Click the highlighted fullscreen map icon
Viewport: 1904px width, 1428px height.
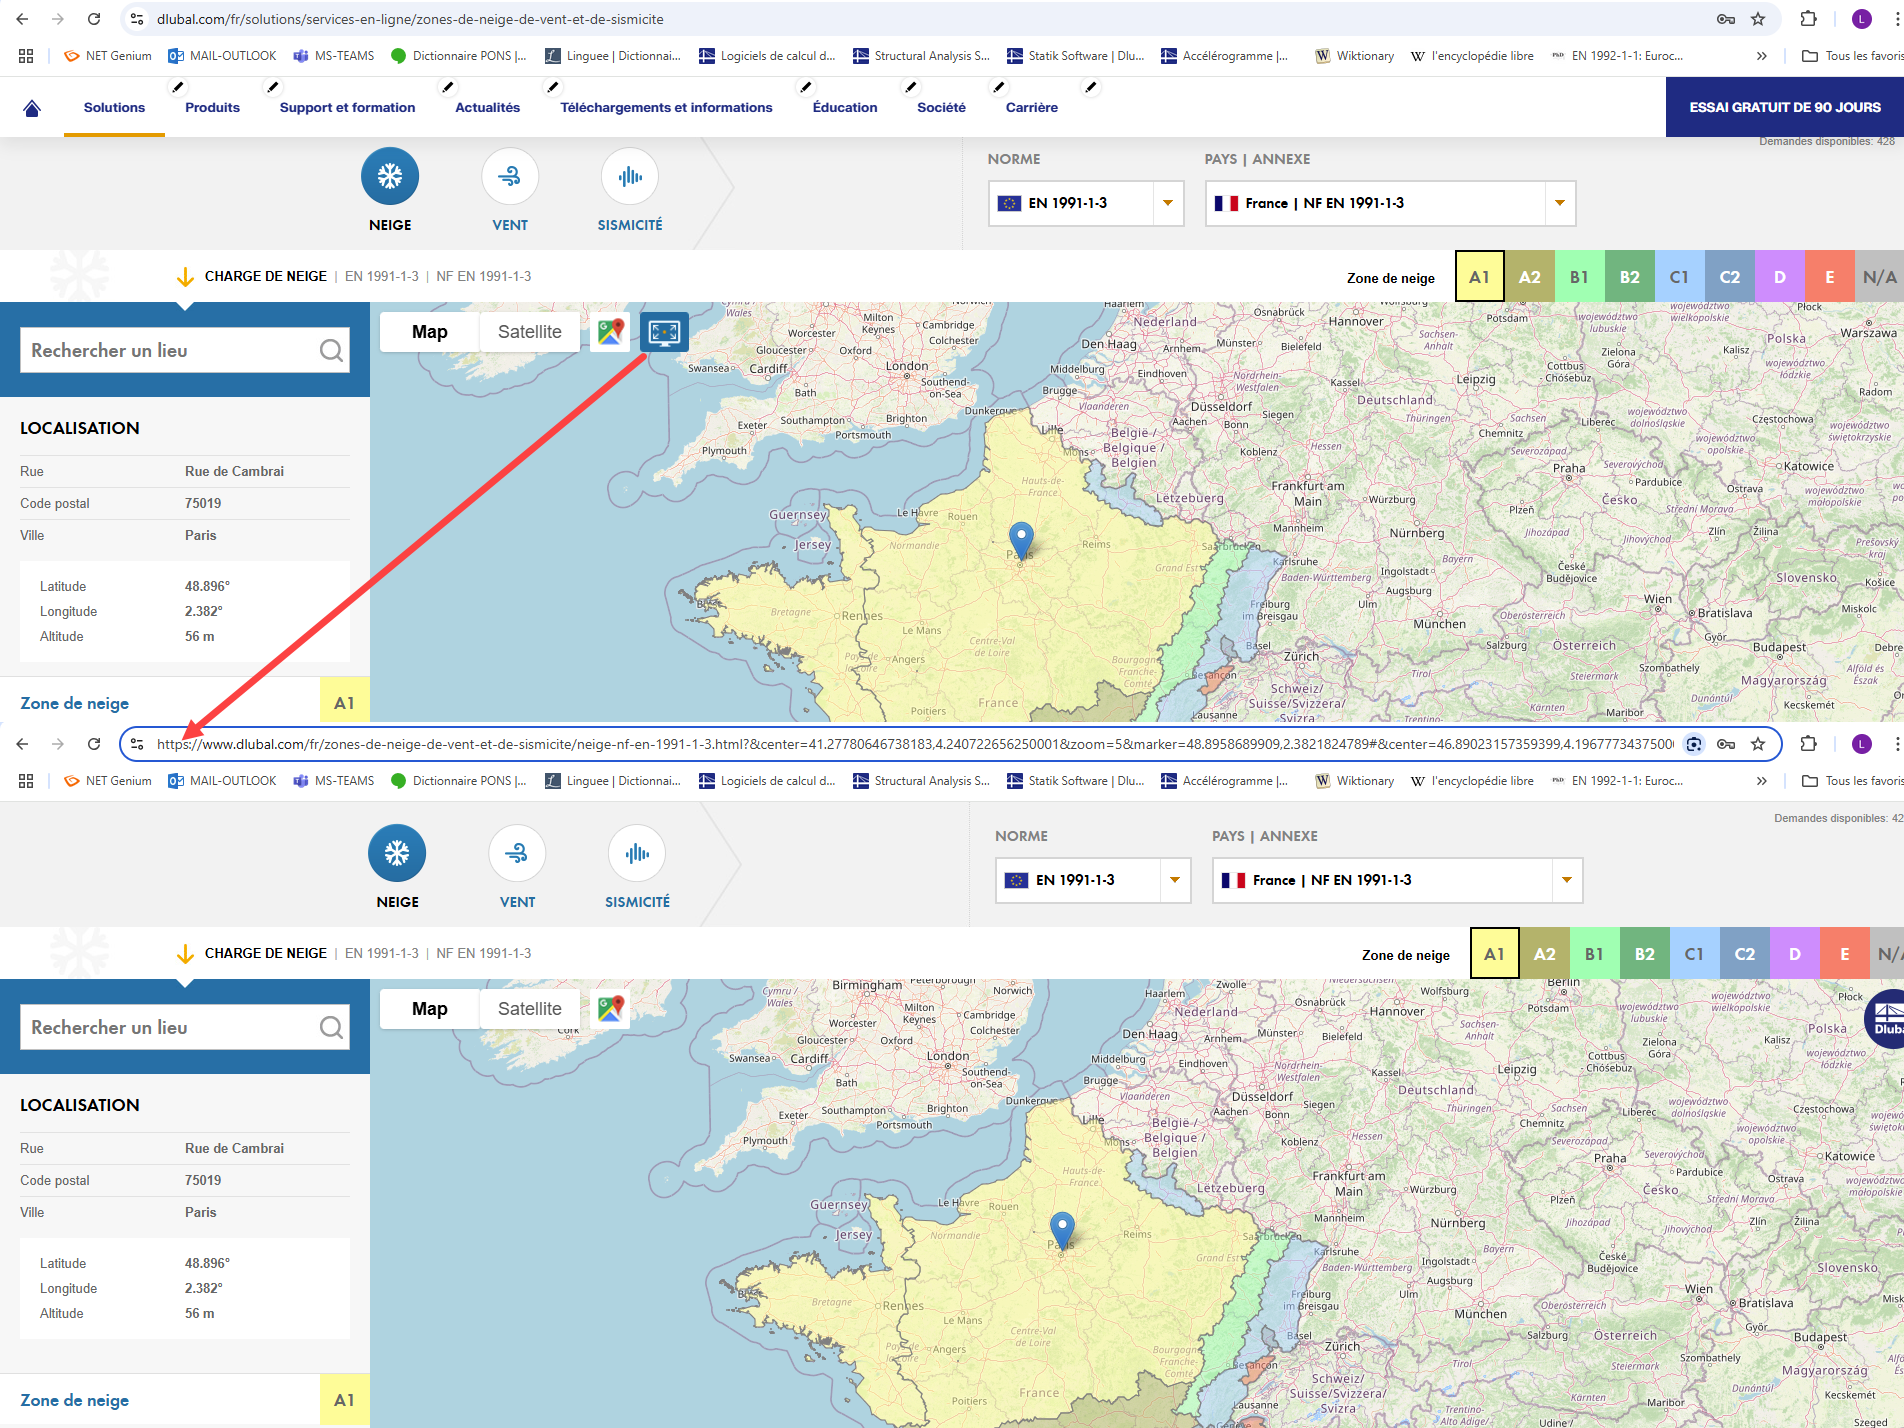664,331
